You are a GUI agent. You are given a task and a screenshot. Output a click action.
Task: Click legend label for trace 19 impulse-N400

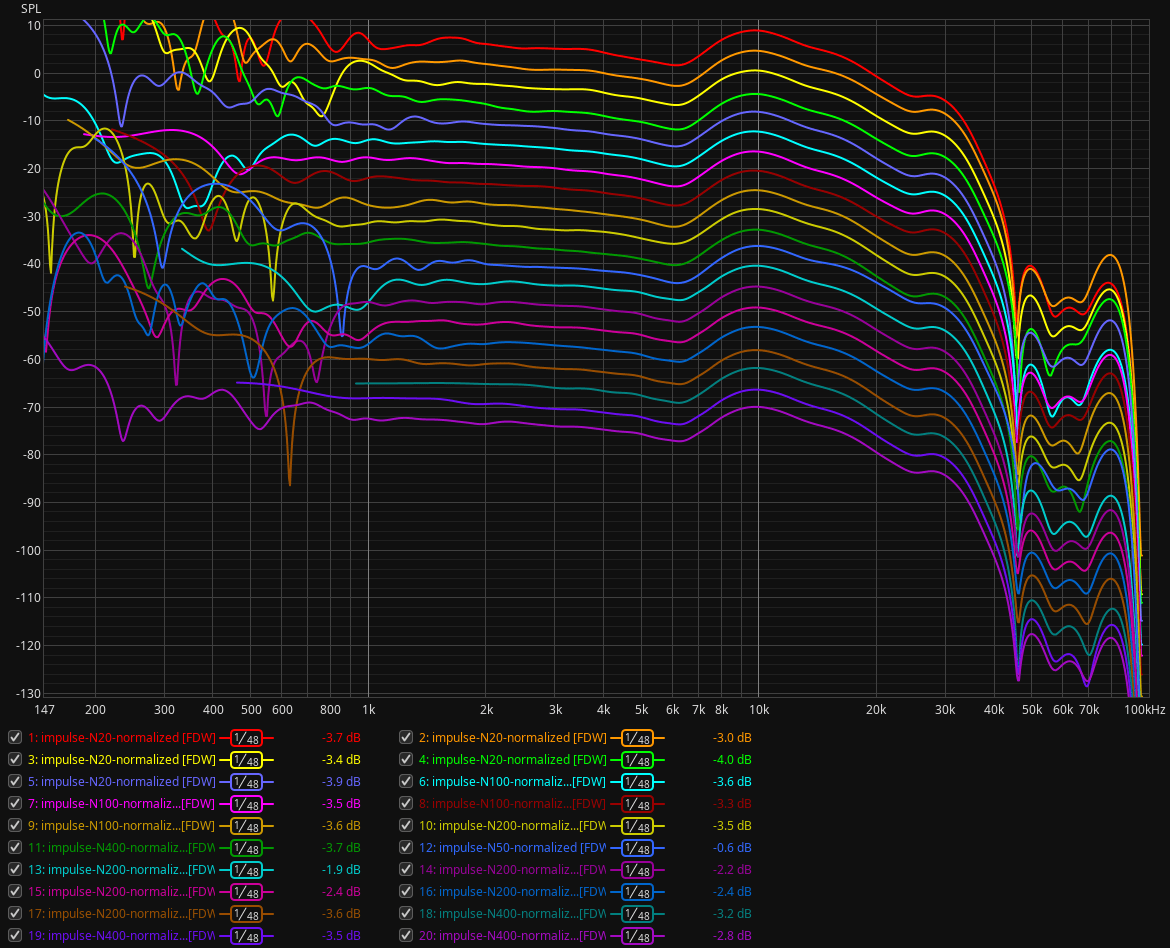(122, 935)
